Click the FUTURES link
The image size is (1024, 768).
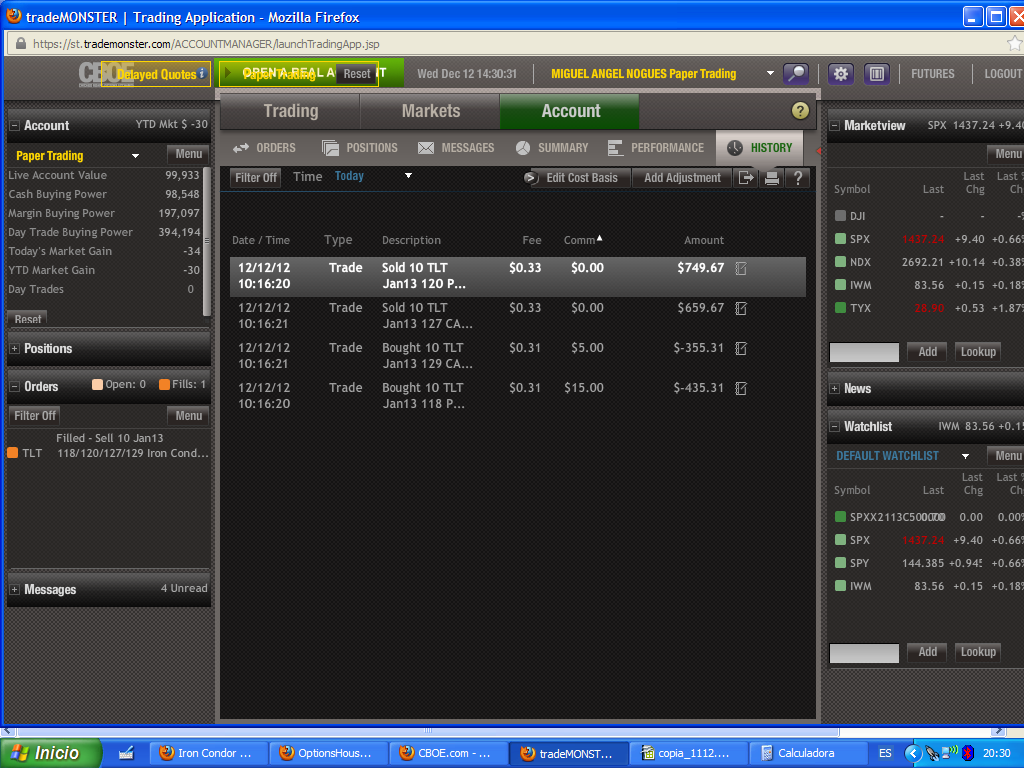[x=933, y=74]
